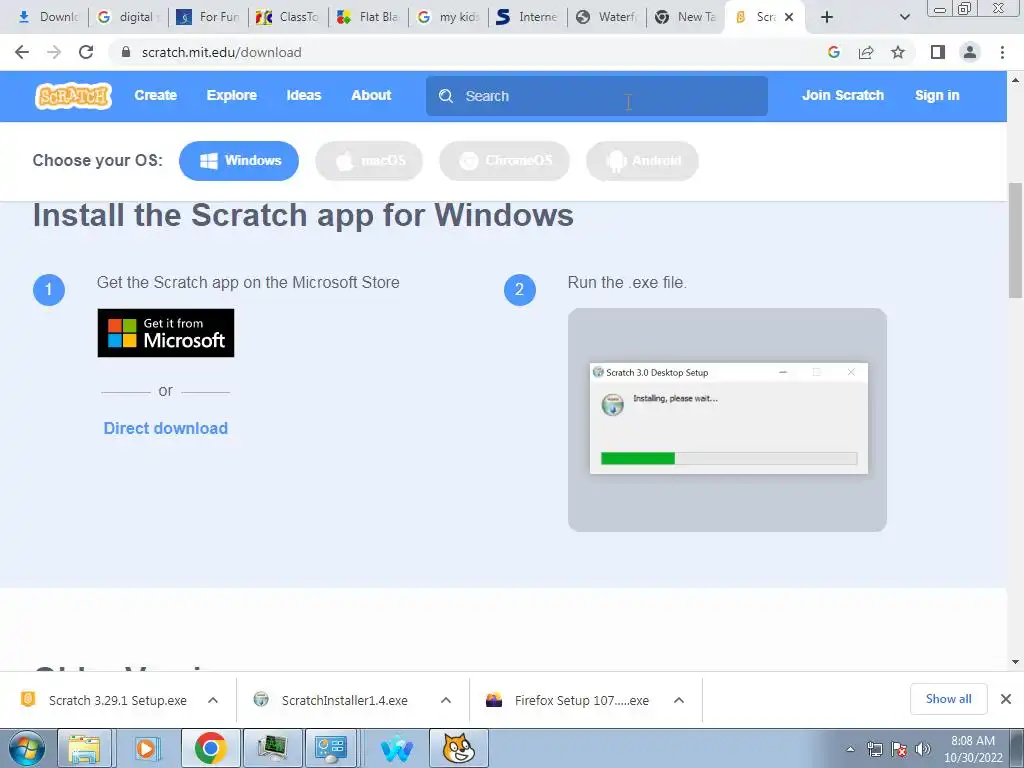Open a new browser tab
The width and height of the screenshot is (1024, 768).
(x=827, y=17)
